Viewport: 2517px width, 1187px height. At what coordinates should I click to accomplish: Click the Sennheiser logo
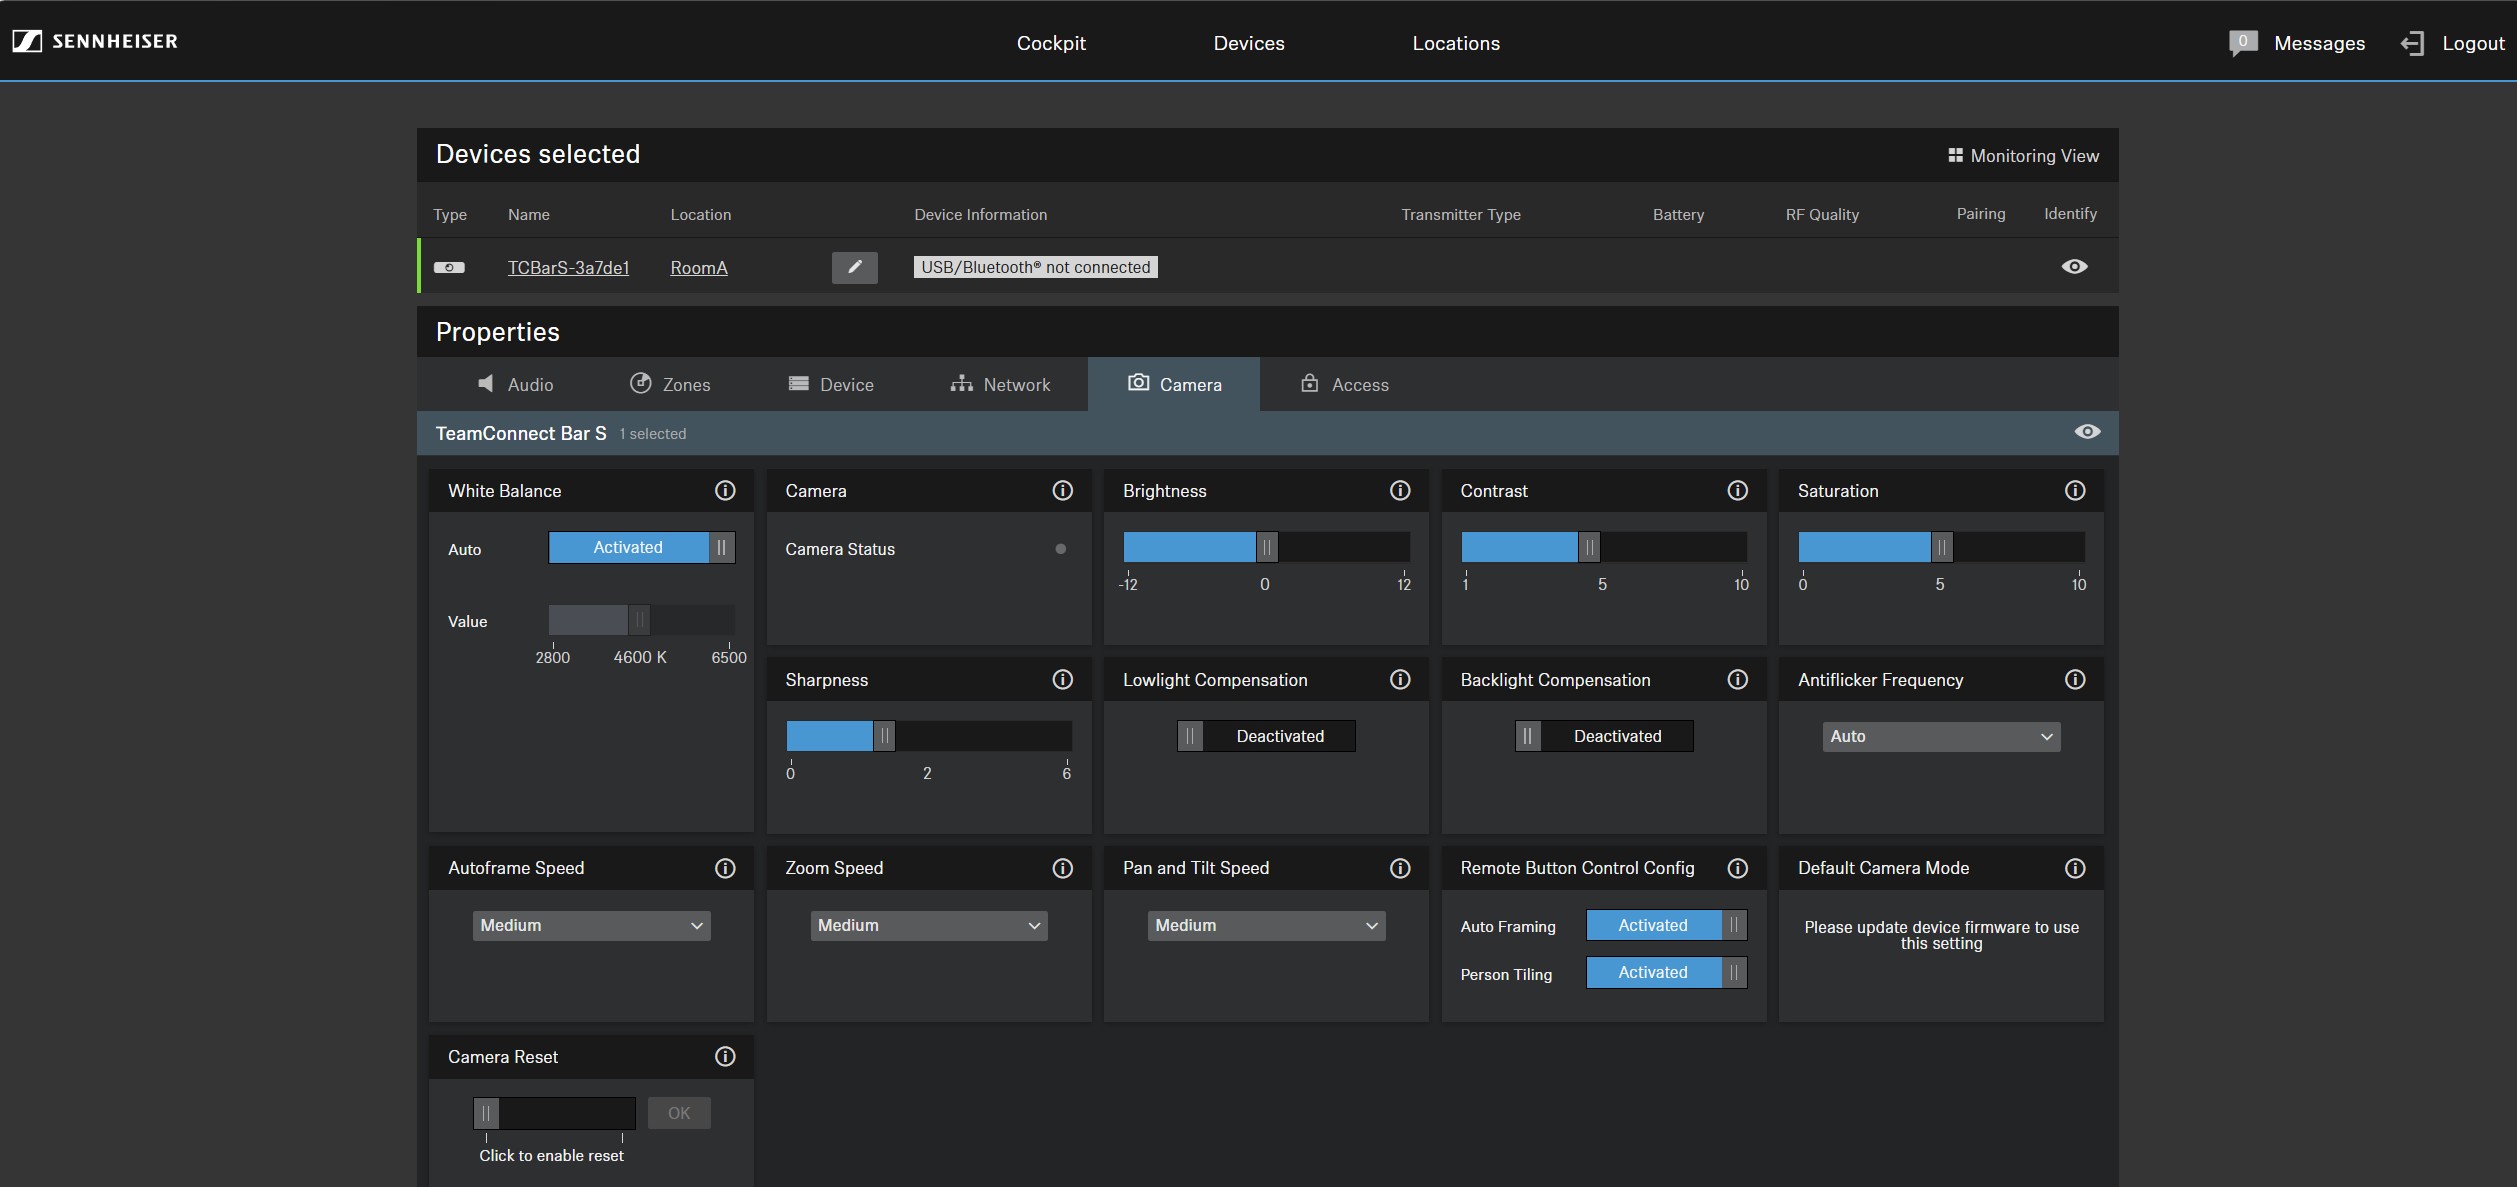pyautogui.click(x=95, y=41)
